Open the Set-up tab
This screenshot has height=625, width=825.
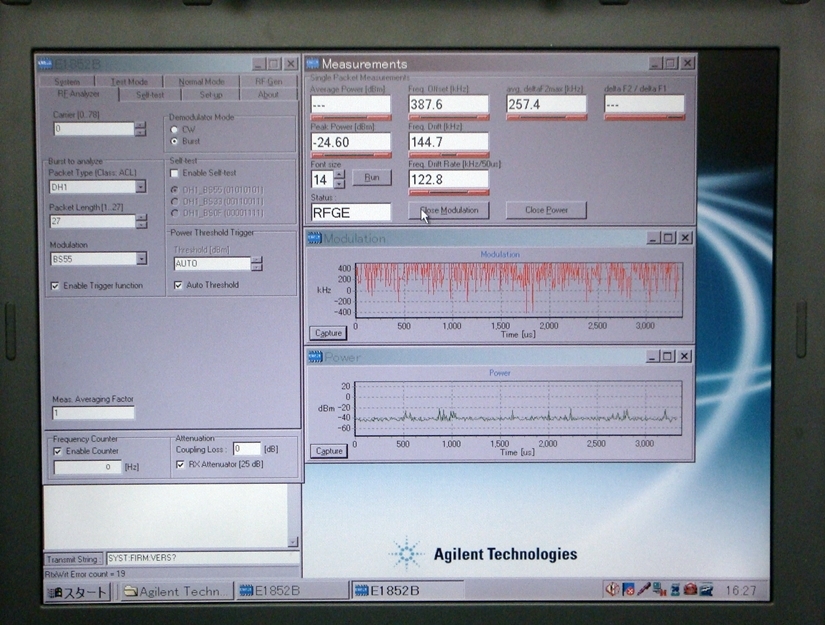coord(211,95)
